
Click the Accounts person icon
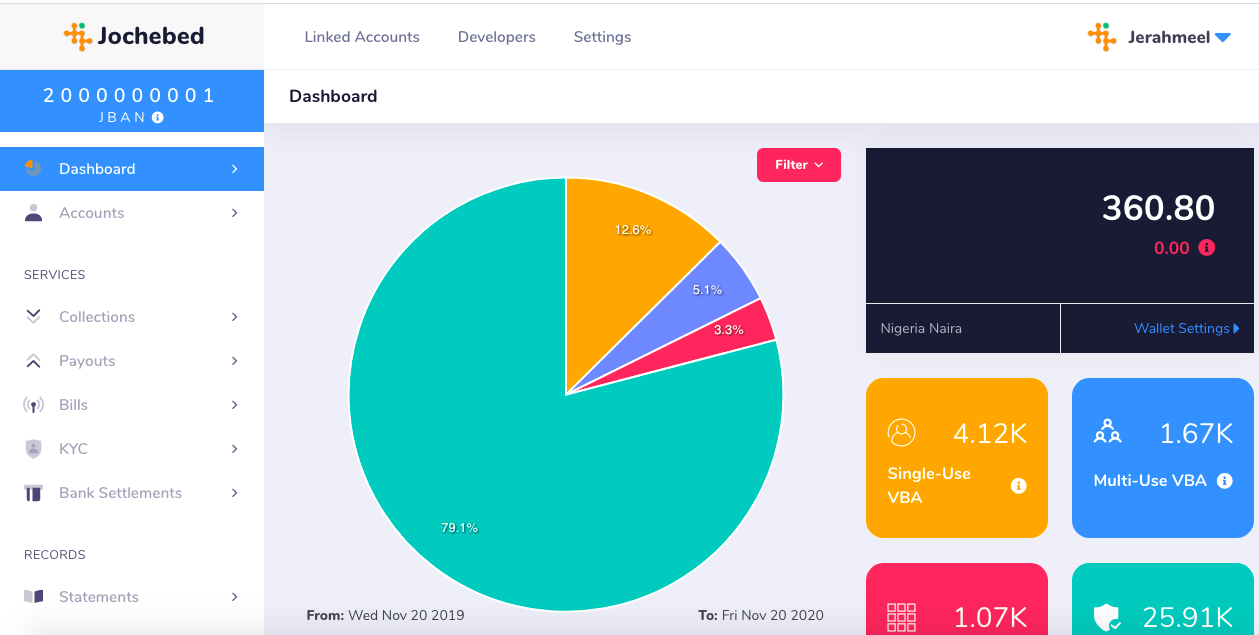[33, 212]
